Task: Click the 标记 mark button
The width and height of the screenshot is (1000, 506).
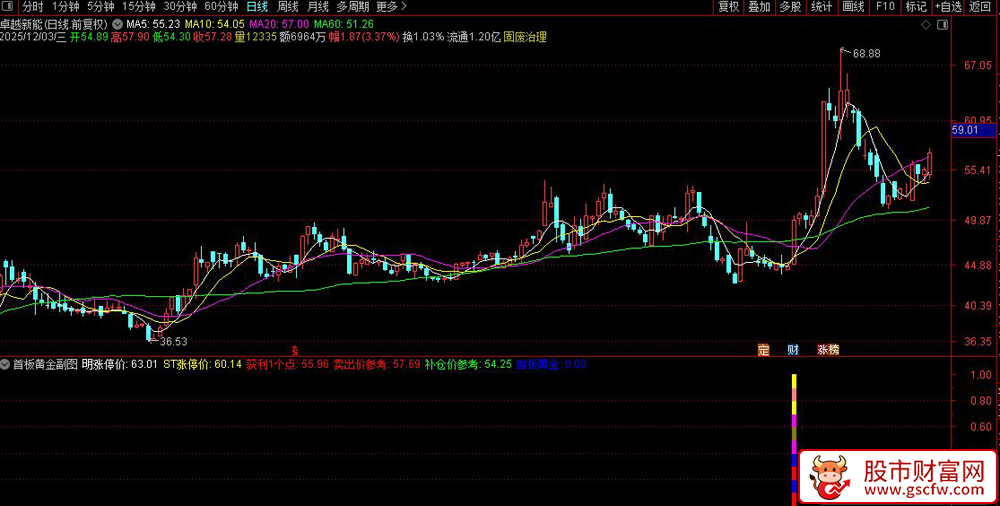Action: coord(916,7)
